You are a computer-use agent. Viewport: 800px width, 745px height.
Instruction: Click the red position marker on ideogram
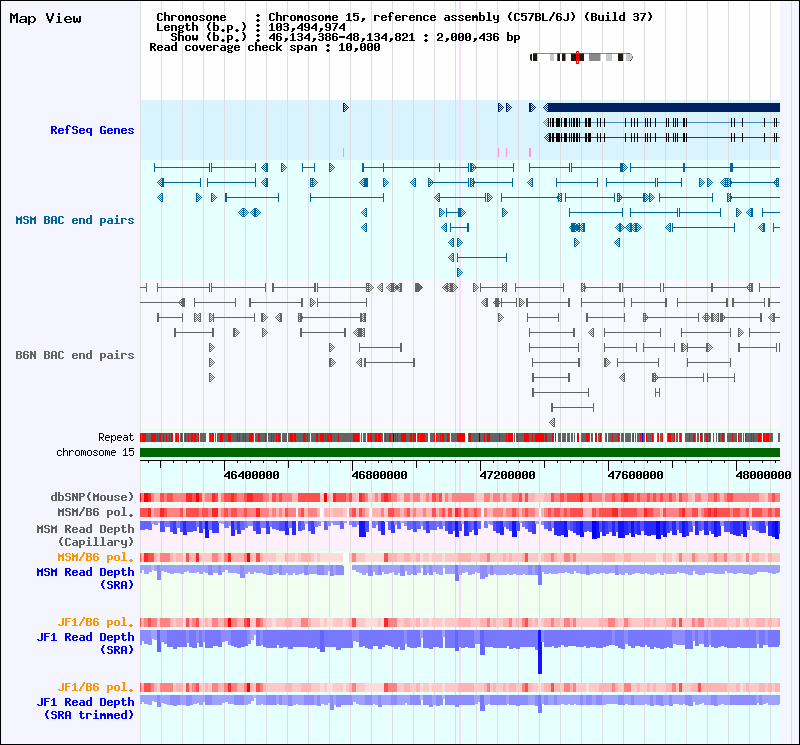(x=577, y=57)
